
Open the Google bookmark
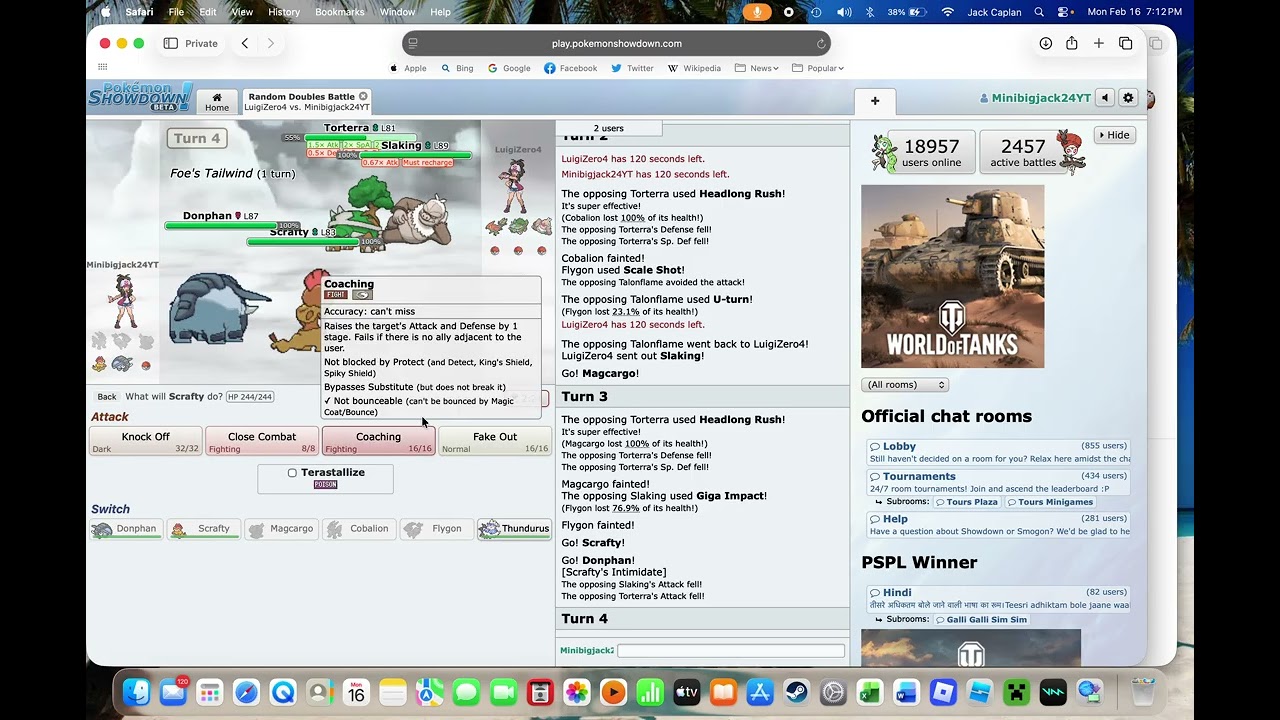click(509, 68)
